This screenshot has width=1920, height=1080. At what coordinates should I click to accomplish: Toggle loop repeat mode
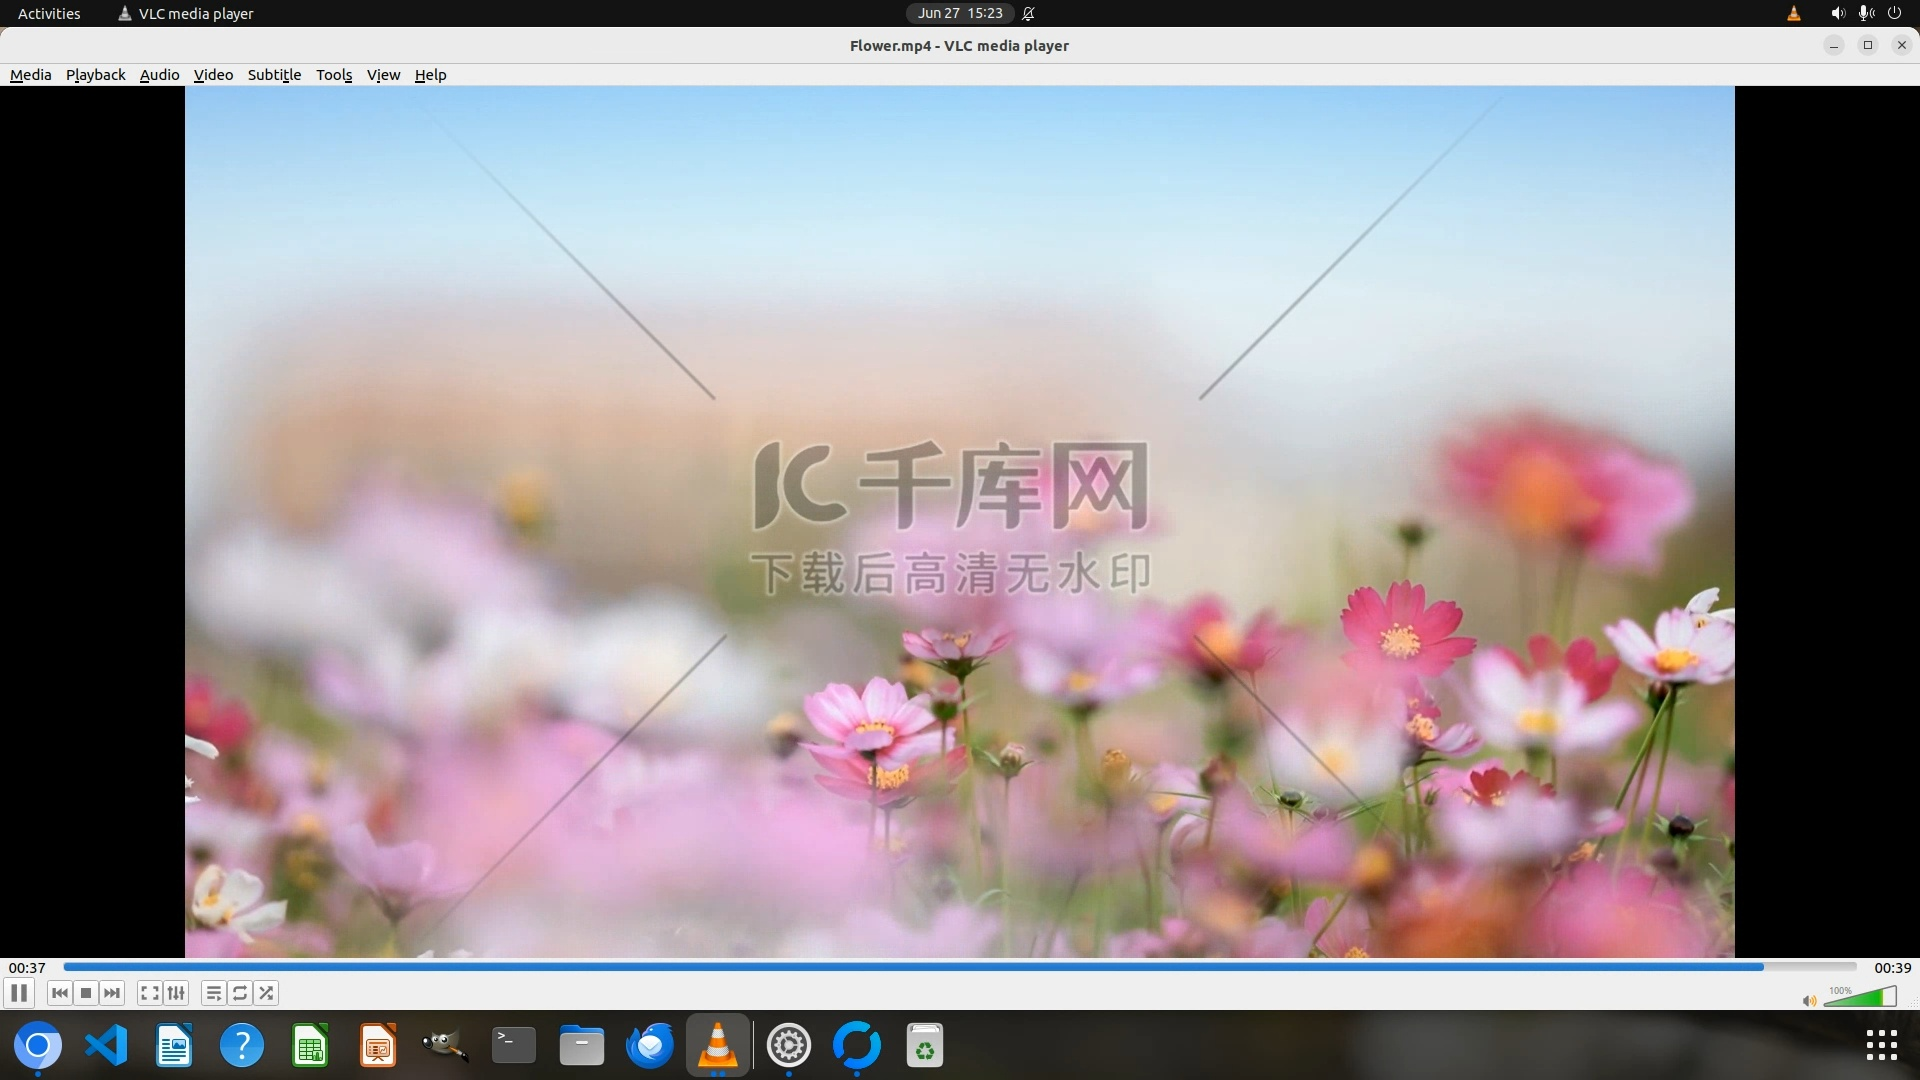[240, 993]
